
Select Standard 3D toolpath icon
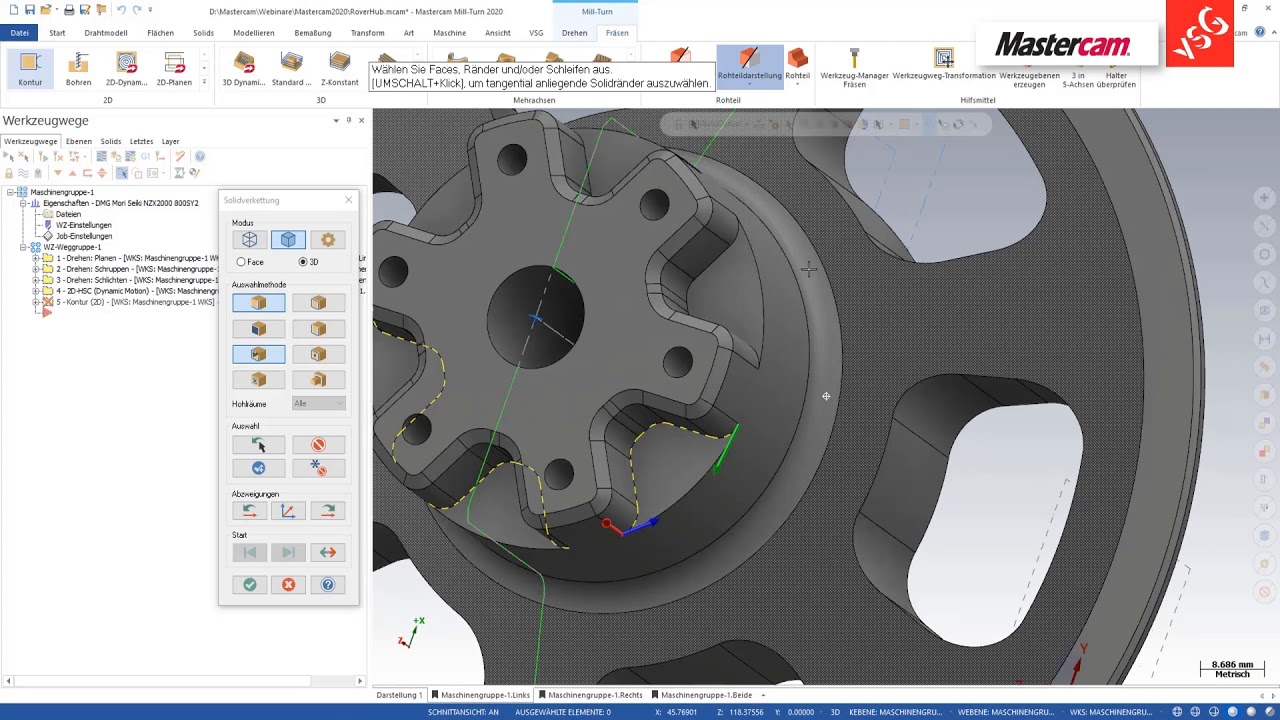pos(292,69)
